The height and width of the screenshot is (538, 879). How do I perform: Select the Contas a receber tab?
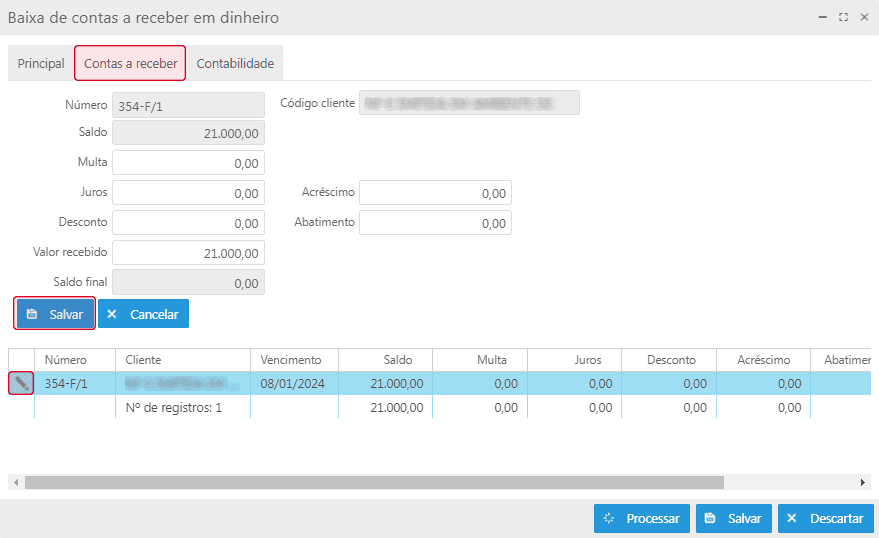tap(130, 63)
